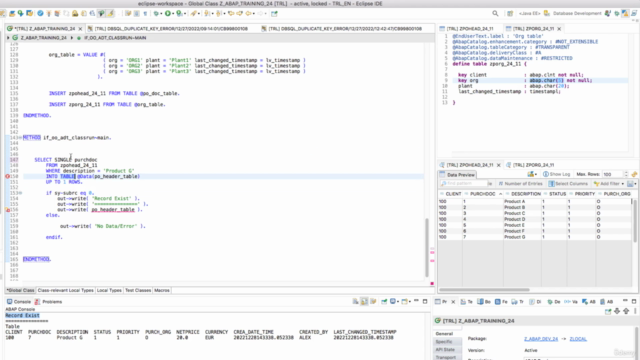Viewport: 640px width, 360px height.
Task: Switch to Class-relevant Local Types tab
Action: (65, 290)
